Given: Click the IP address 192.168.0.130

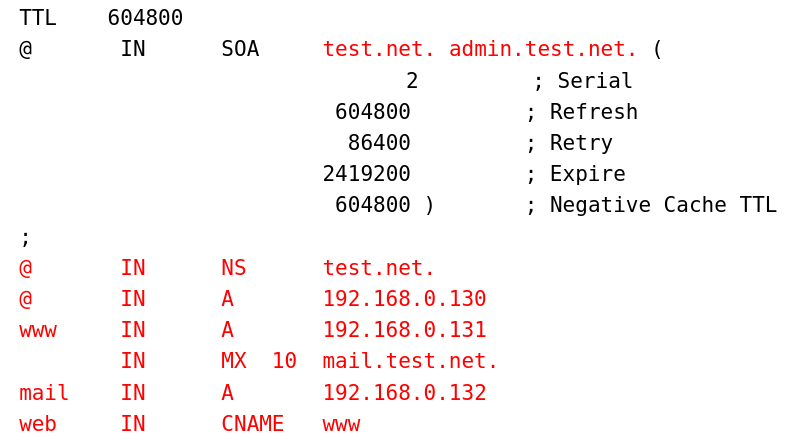Looking at the screenshot, I should point(404,299).
